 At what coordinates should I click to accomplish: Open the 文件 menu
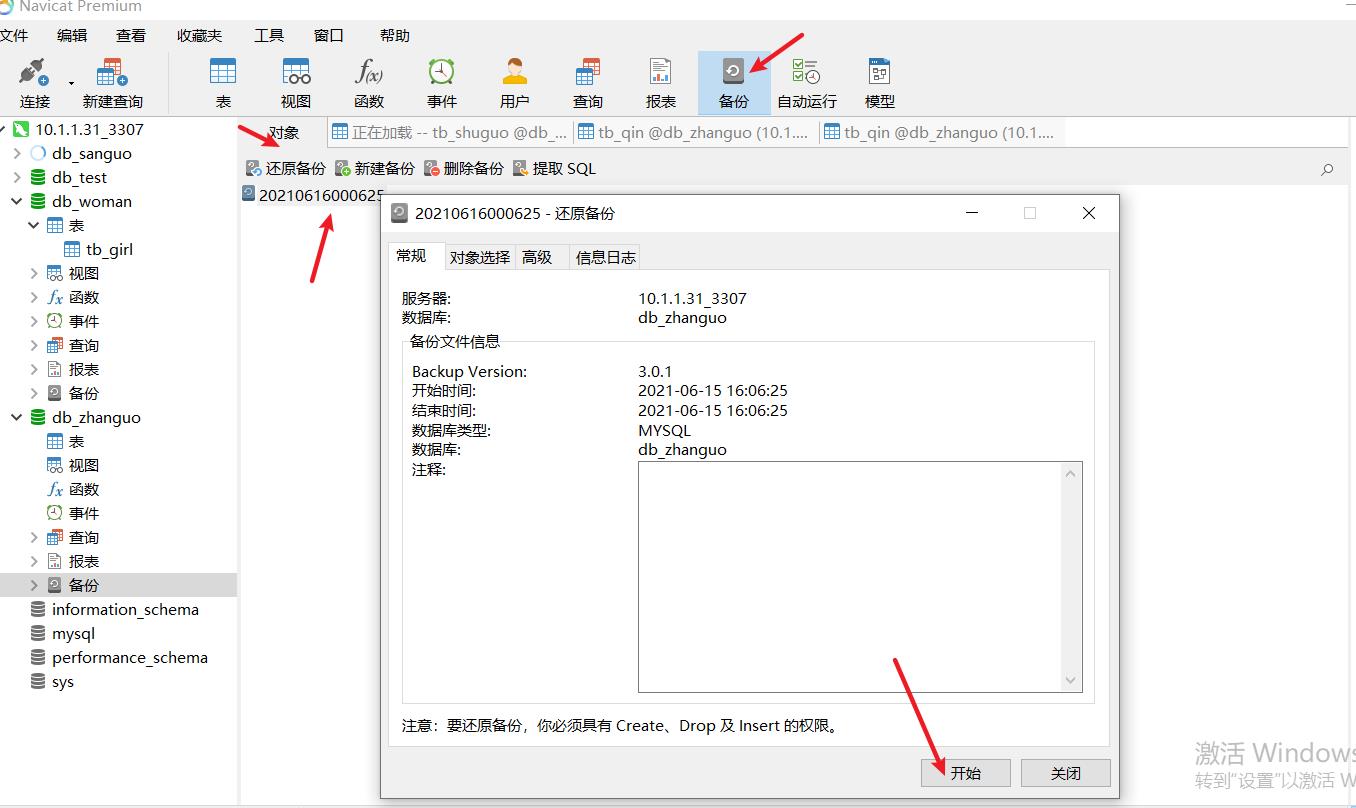(x=13, y=35)
